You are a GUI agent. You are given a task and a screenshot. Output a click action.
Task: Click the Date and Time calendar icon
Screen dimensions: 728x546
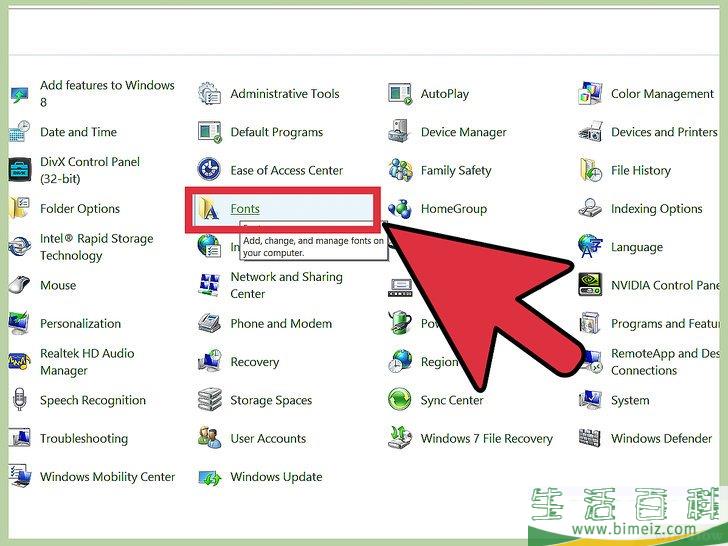coord(20,132)
